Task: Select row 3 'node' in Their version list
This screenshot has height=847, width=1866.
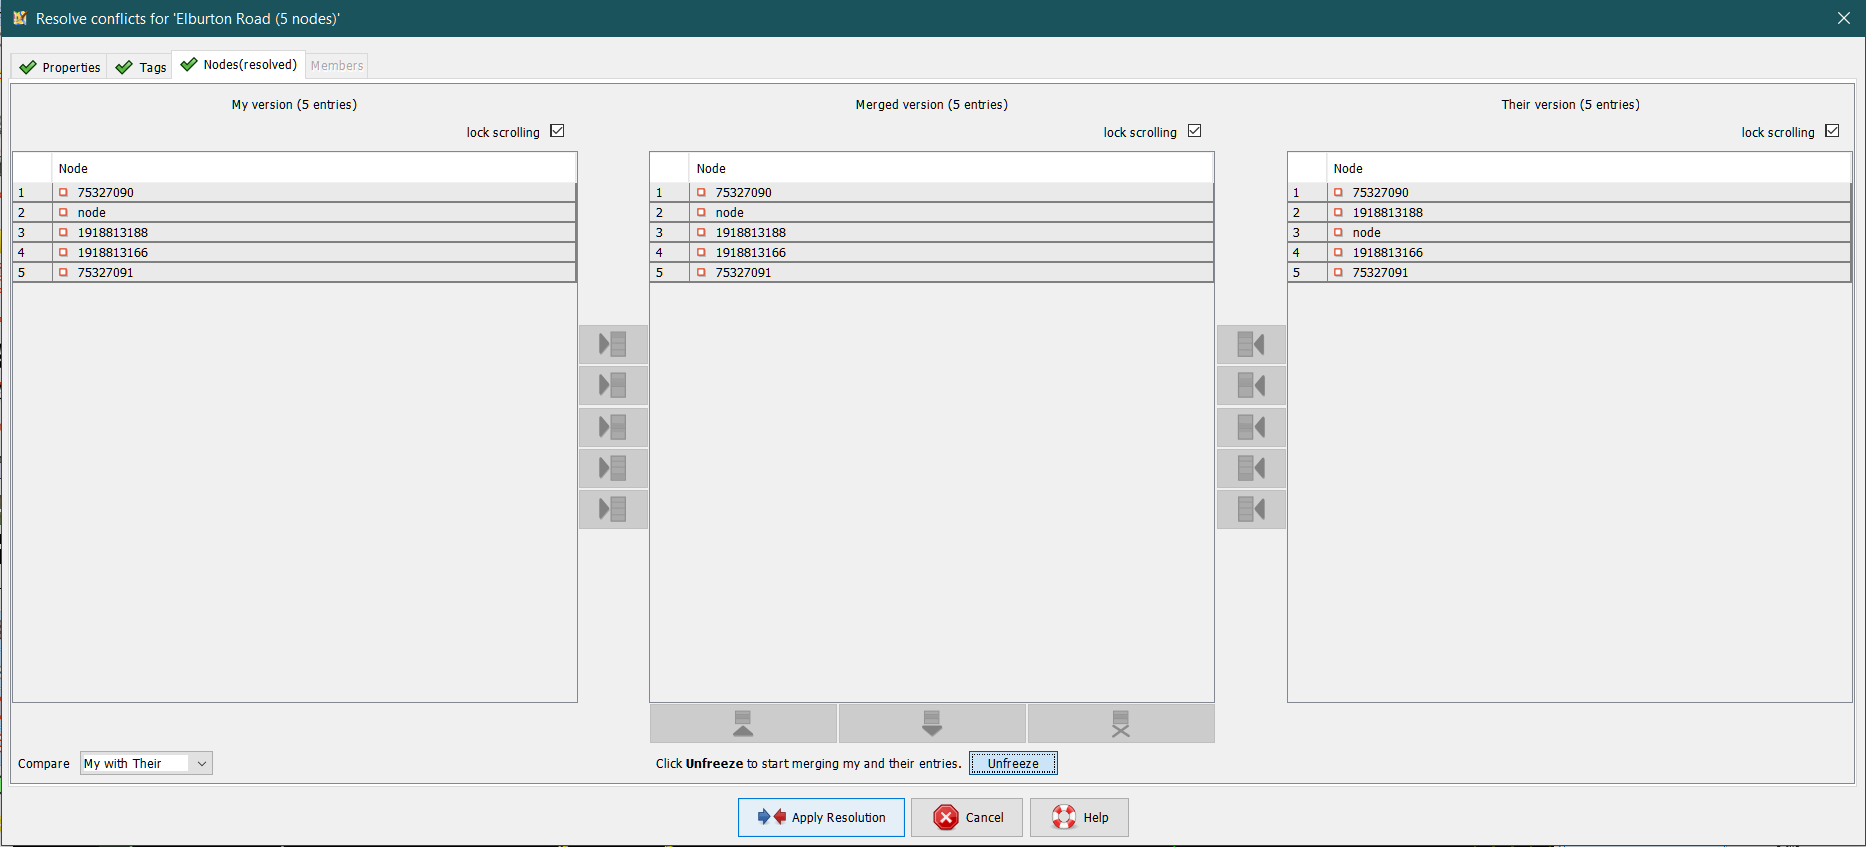Action: pos(1366,233)
